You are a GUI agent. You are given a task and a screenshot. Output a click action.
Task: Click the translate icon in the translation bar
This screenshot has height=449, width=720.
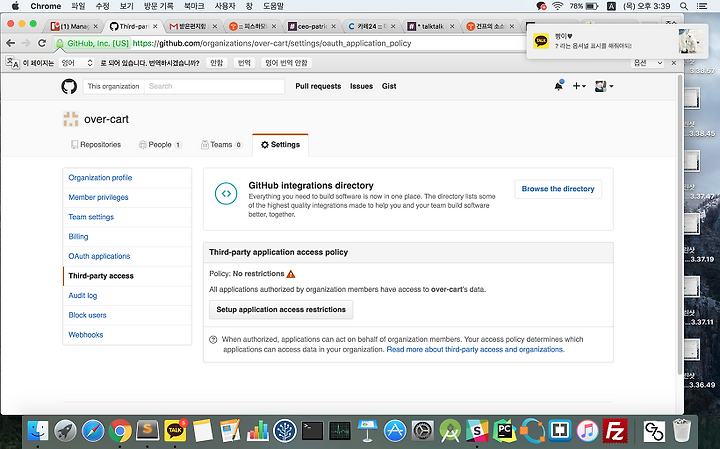pyautogui.click(x=13, y=63)
